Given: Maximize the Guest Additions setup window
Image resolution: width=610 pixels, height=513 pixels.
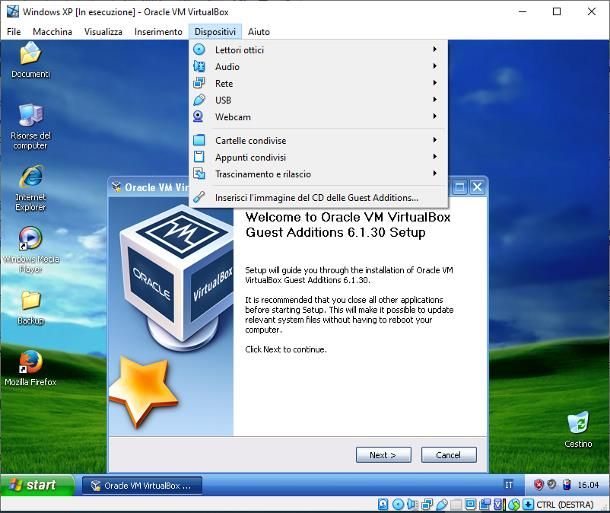Looking at the screenshot, I should pos(459,187).
